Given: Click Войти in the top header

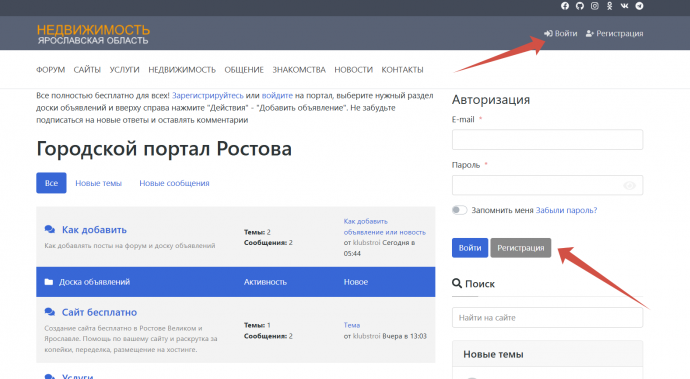Looking at the screenshot, I should click(561, 33).
